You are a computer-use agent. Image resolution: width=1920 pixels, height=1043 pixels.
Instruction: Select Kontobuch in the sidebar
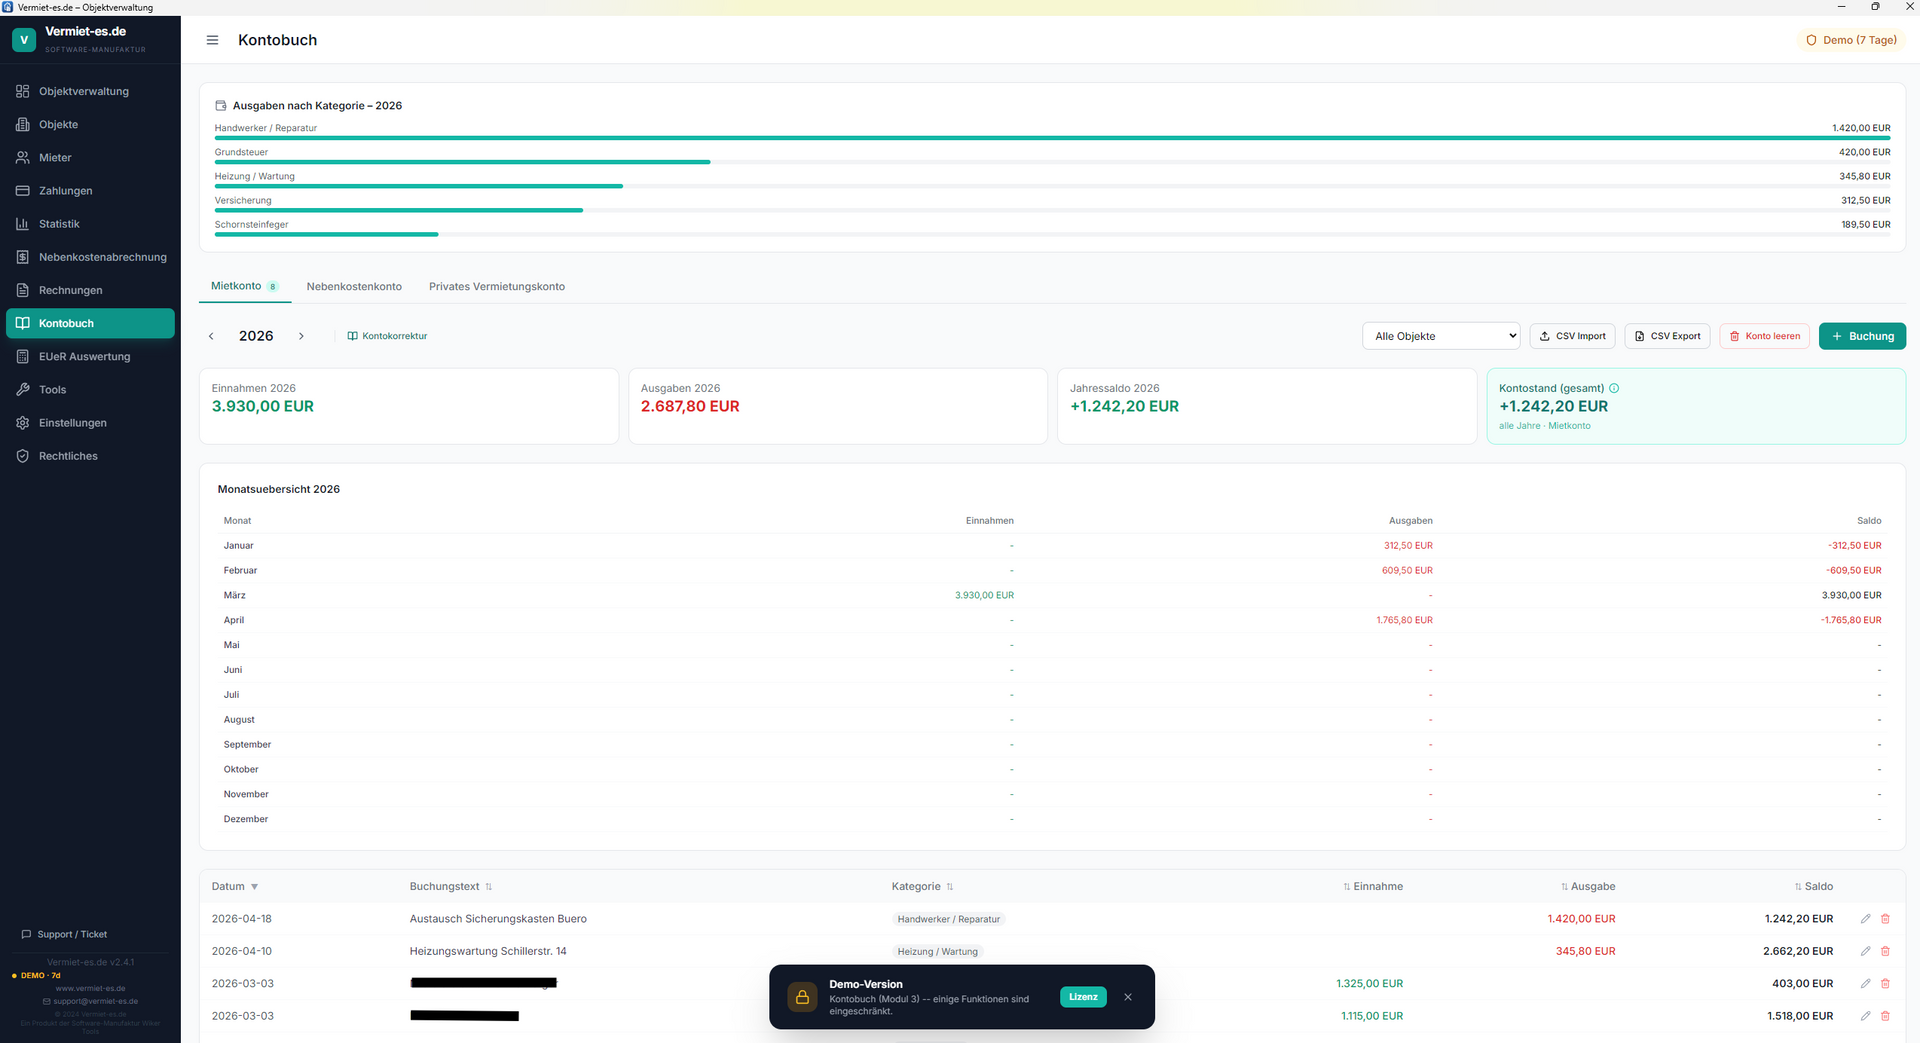tap(90, 323)
